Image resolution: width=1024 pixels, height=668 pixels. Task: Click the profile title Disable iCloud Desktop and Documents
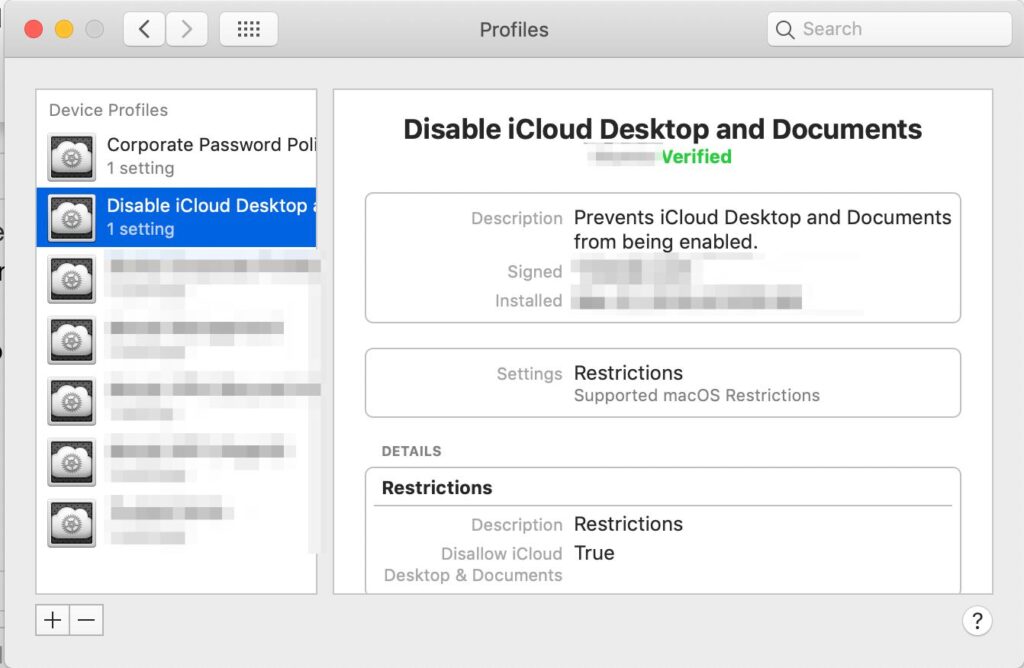click(x=663, y=129)
